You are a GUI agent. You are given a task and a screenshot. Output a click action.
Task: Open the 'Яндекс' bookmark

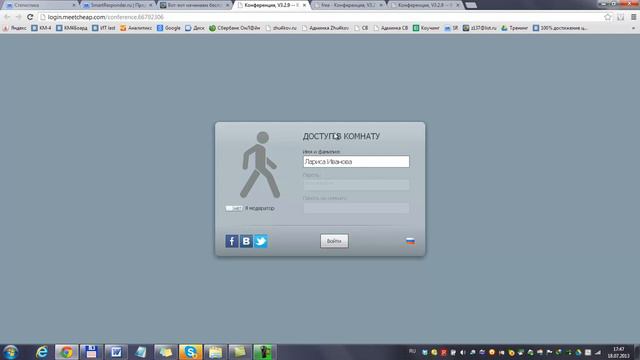click(x=15, y=28)
